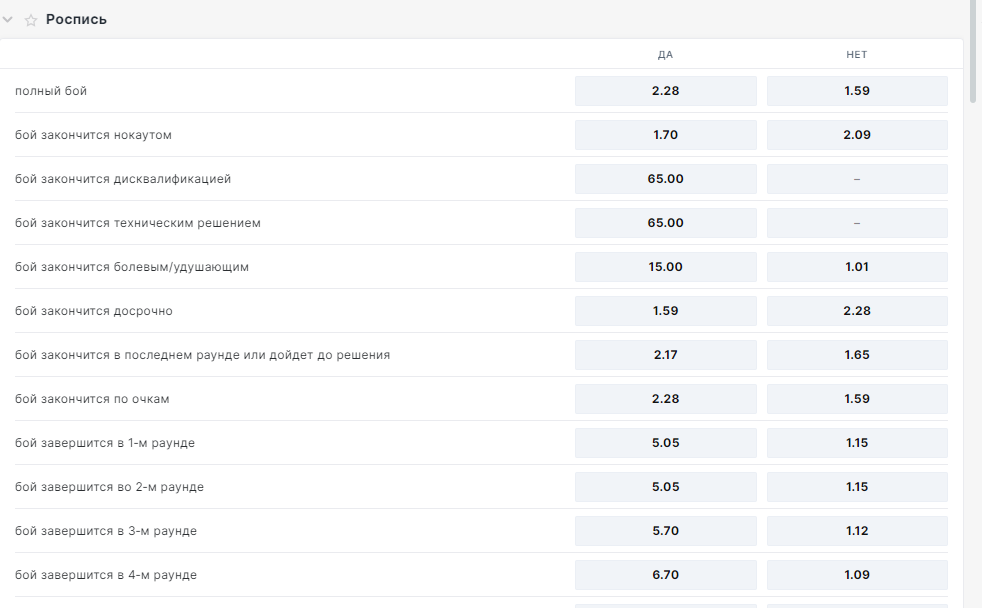
Task: Choose НЕТ 1.01 for болевым/удушающим
Action: pos(857,267)
